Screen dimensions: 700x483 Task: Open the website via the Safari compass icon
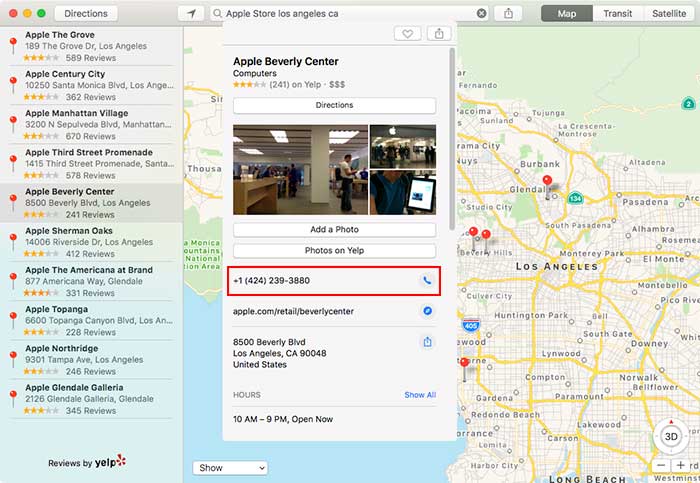click(427, 311)
